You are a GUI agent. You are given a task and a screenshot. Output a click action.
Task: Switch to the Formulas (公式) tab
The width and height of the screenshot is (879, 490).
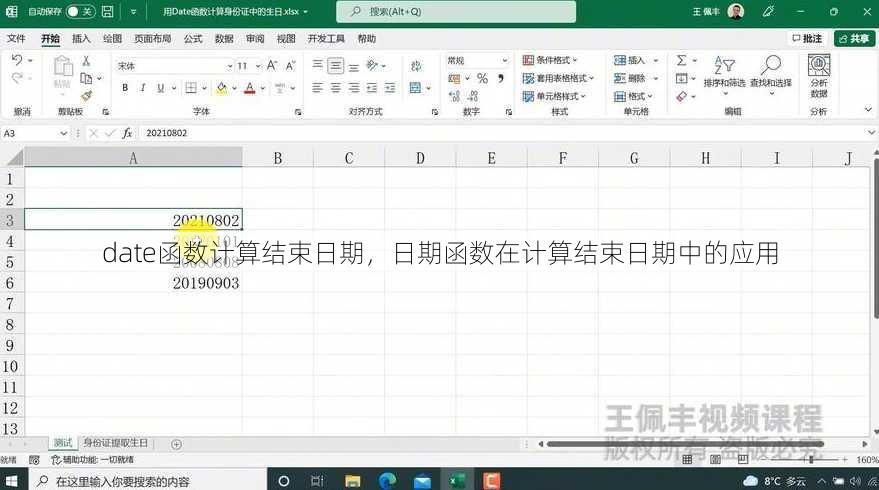(193, 39)
